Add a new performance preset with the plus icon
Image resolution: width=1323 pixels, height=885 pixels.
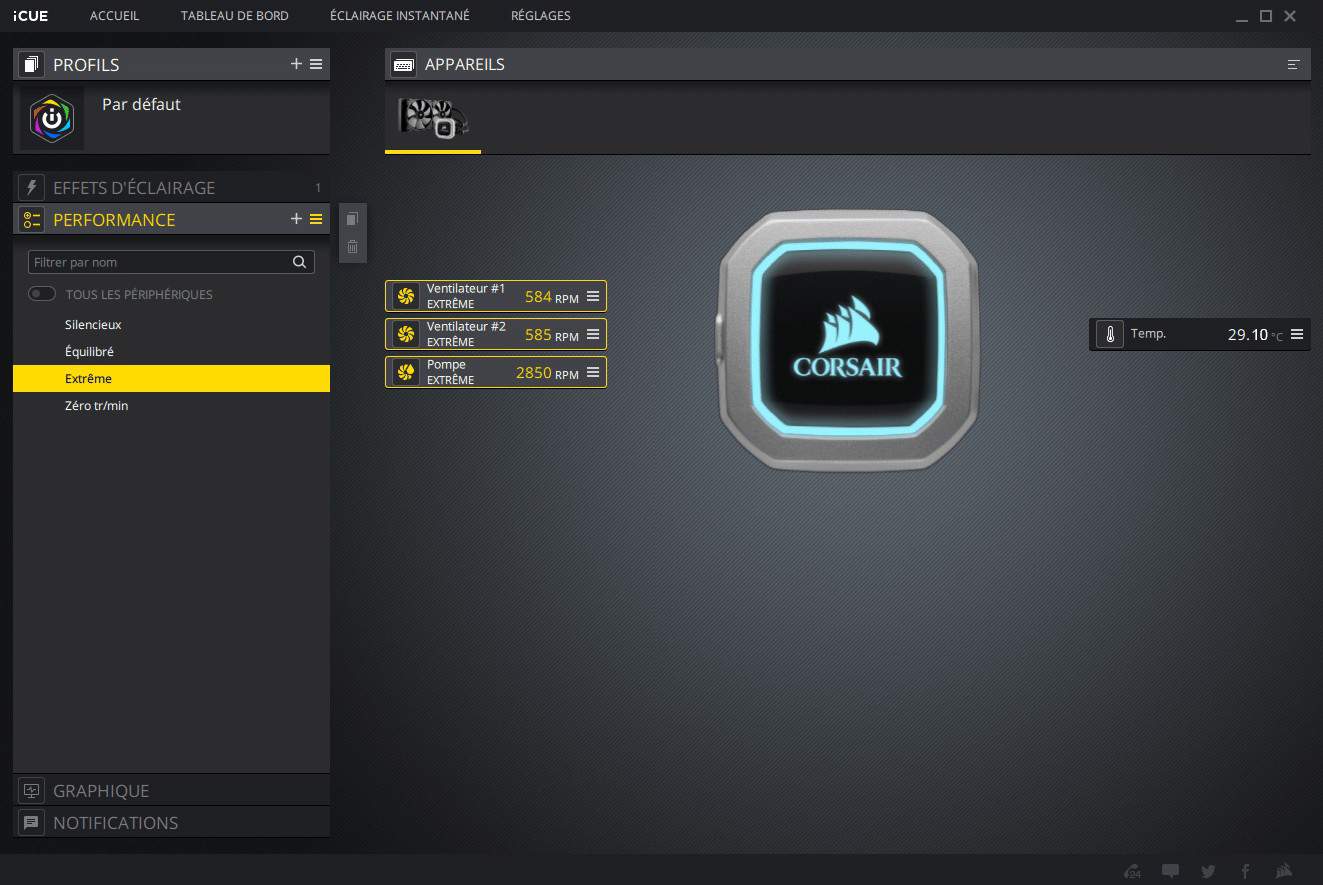coord(296,219)
